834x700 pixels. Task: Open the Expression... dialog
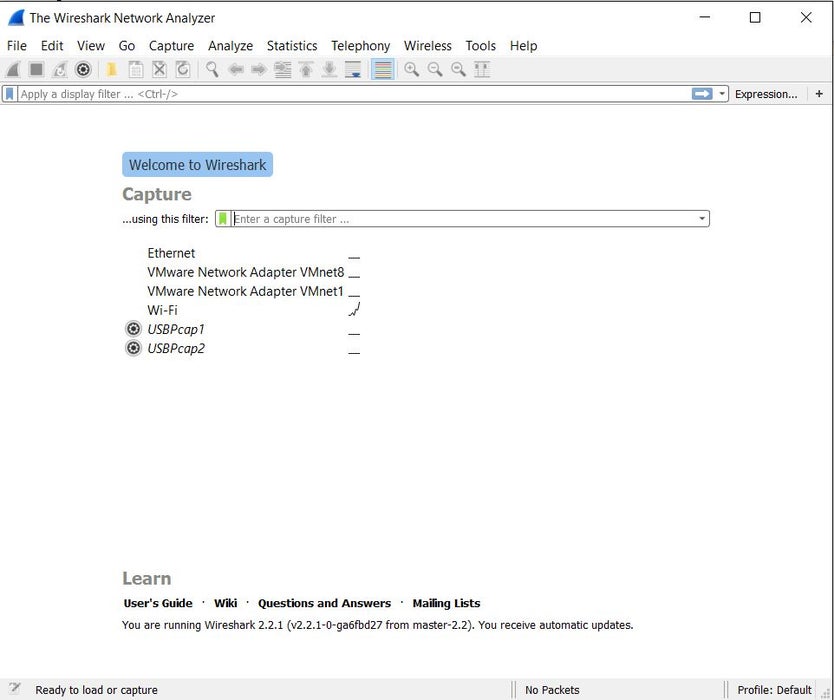coord(766,94)
